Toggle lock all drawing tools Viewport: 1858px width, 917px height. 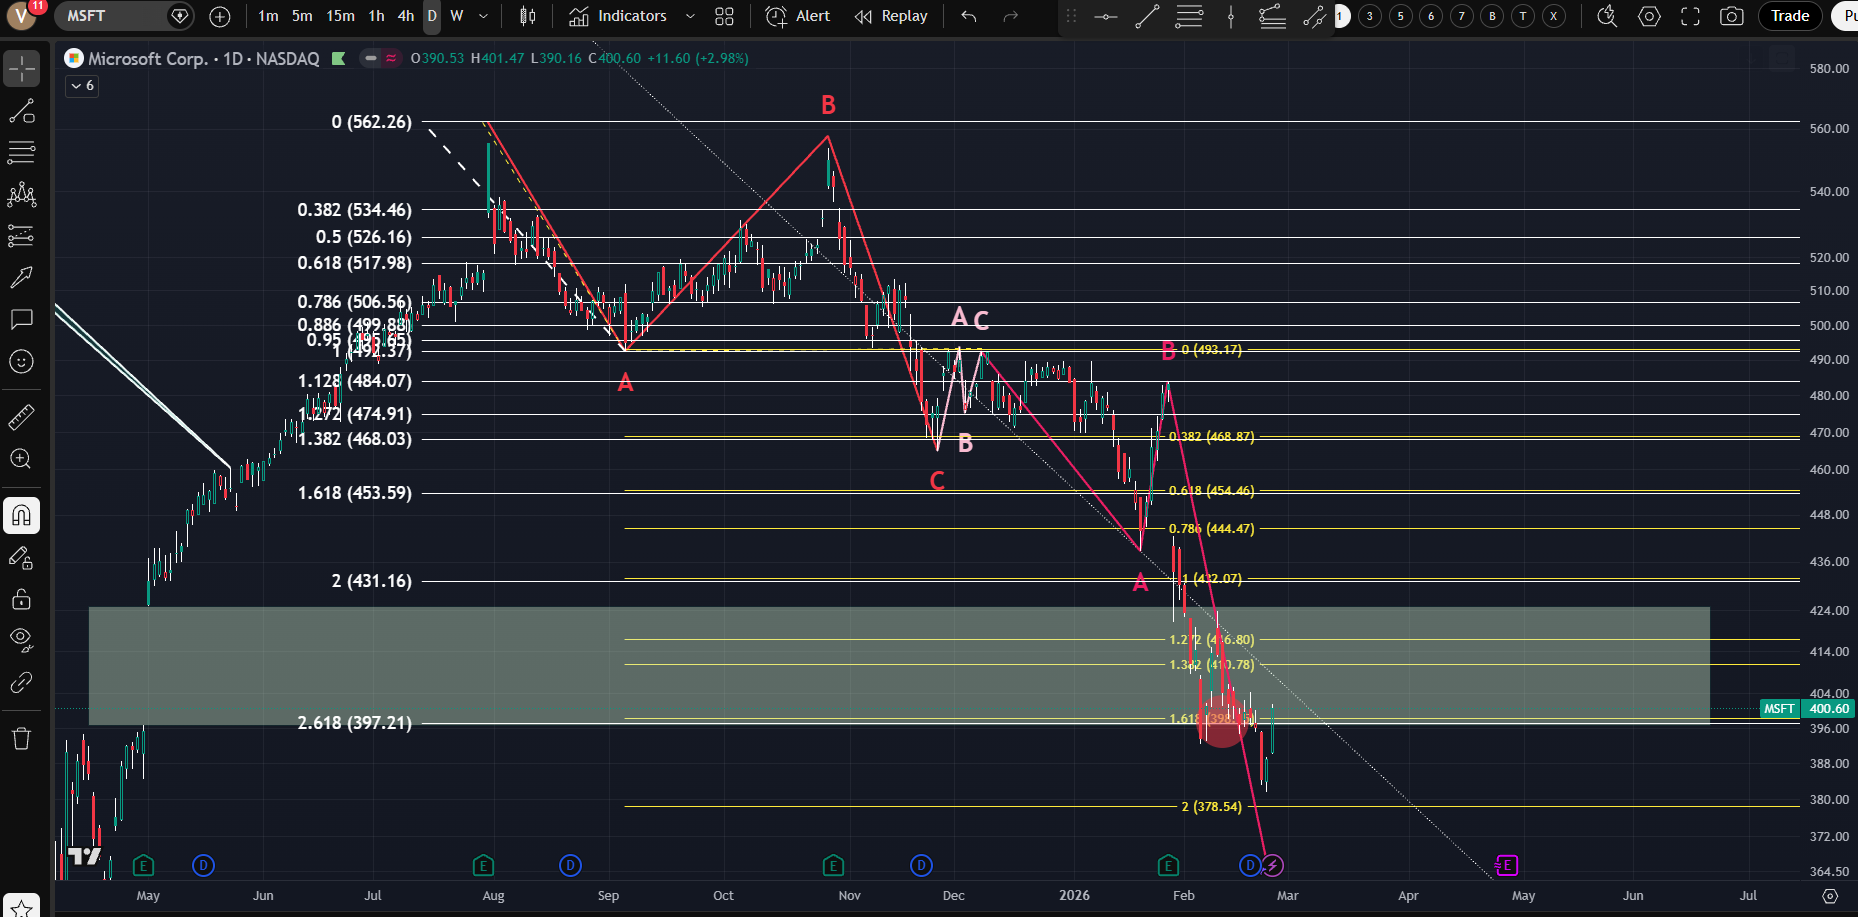pos(21,599)
